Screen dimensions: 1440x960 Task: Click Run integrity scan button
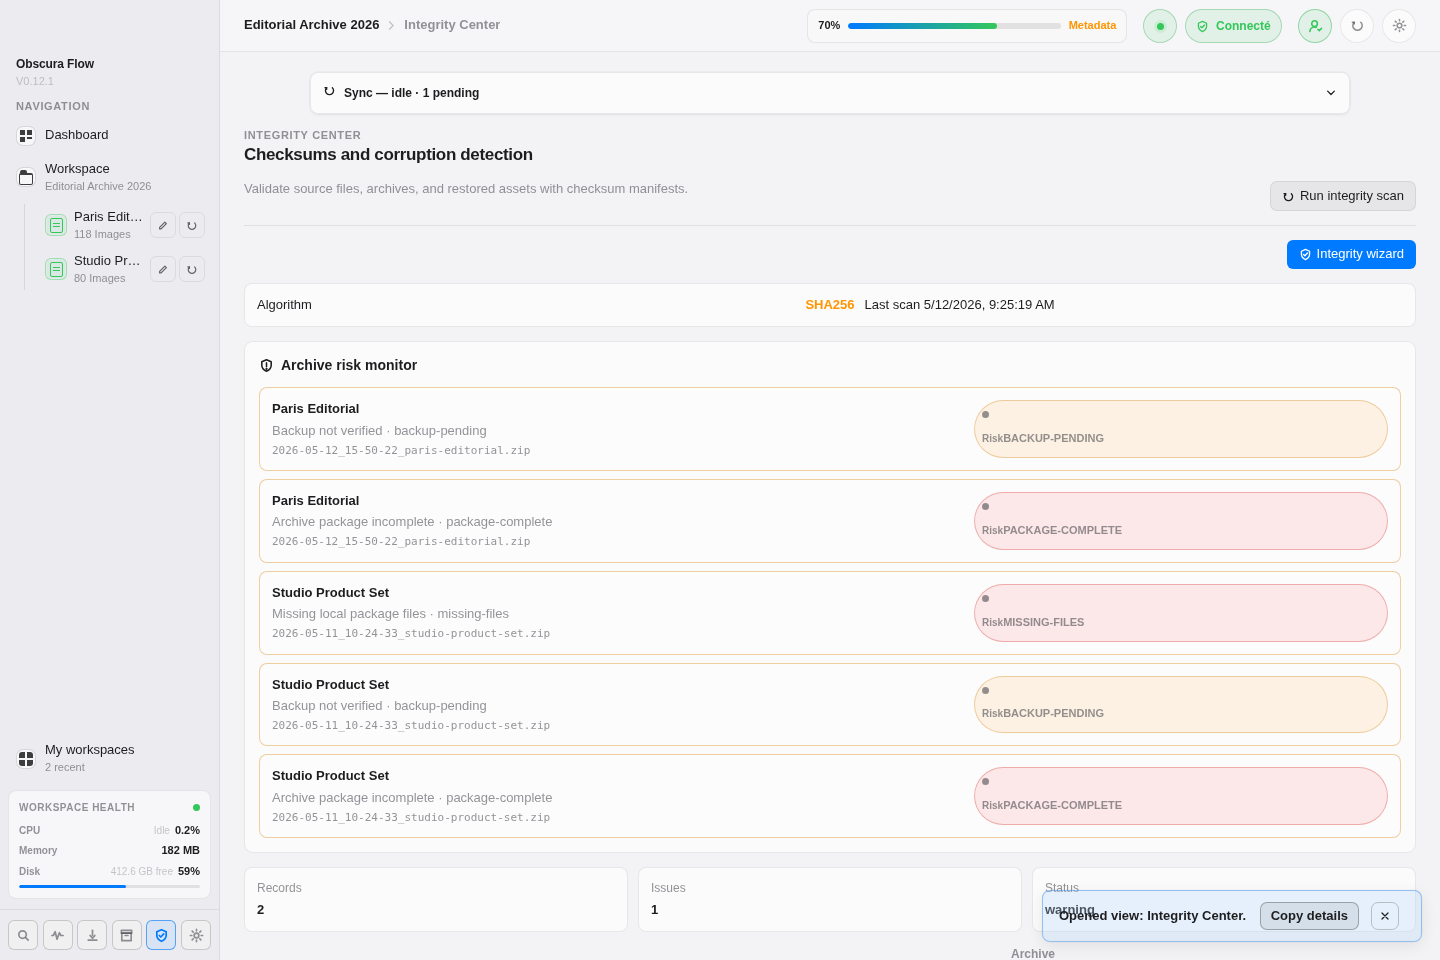[1343, 196]
